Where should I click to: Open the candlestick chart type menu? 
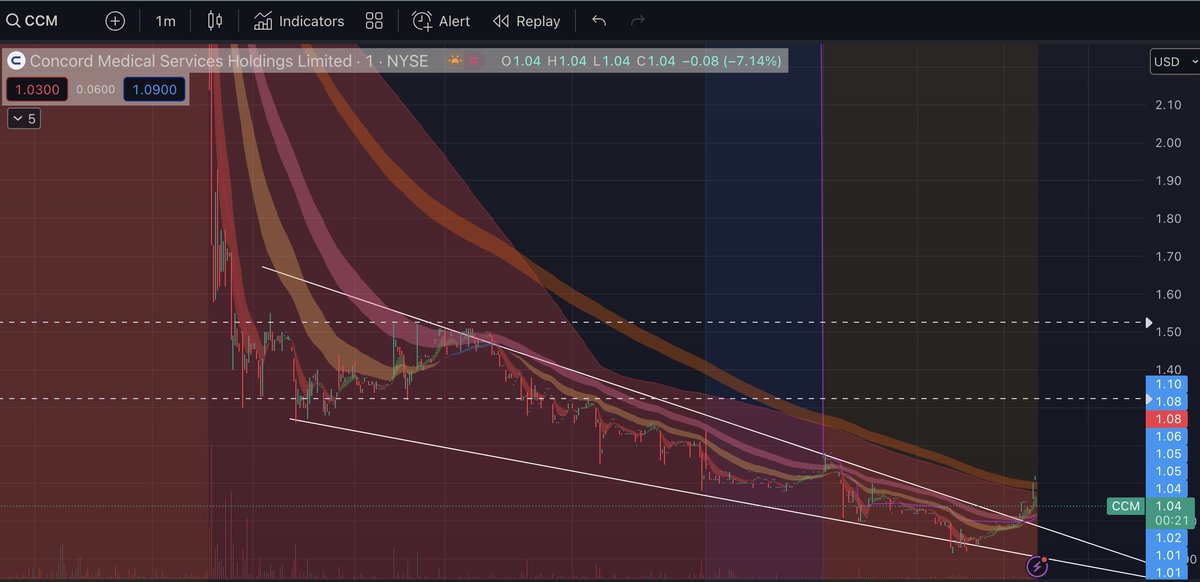coord(214,20)
